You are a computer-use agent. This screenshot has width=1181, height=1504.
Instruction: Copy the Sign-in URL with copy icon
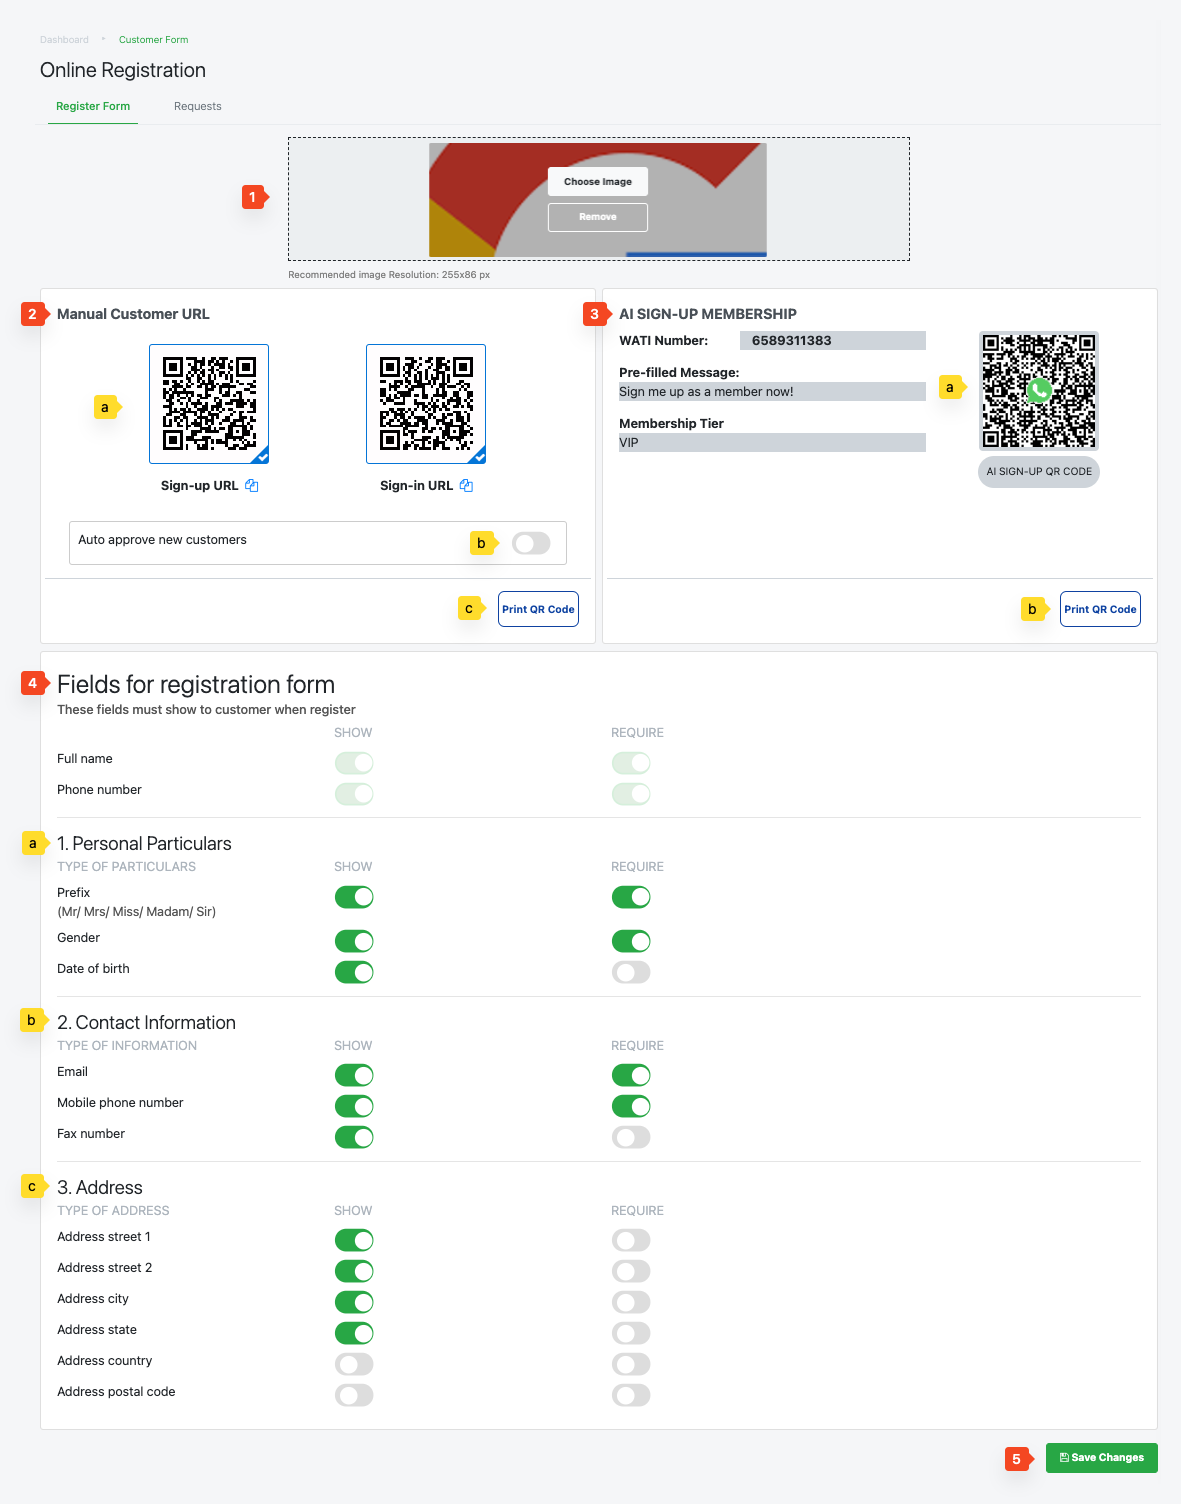click(466, 486)
